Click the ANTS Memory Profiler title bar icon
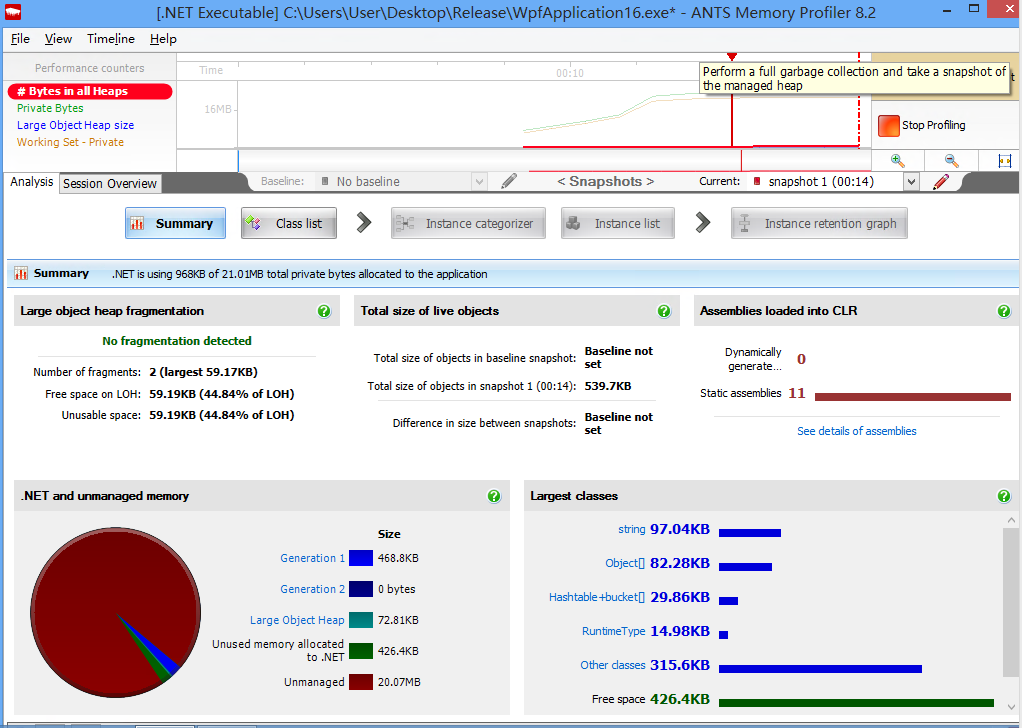 [x=12, y=12]
